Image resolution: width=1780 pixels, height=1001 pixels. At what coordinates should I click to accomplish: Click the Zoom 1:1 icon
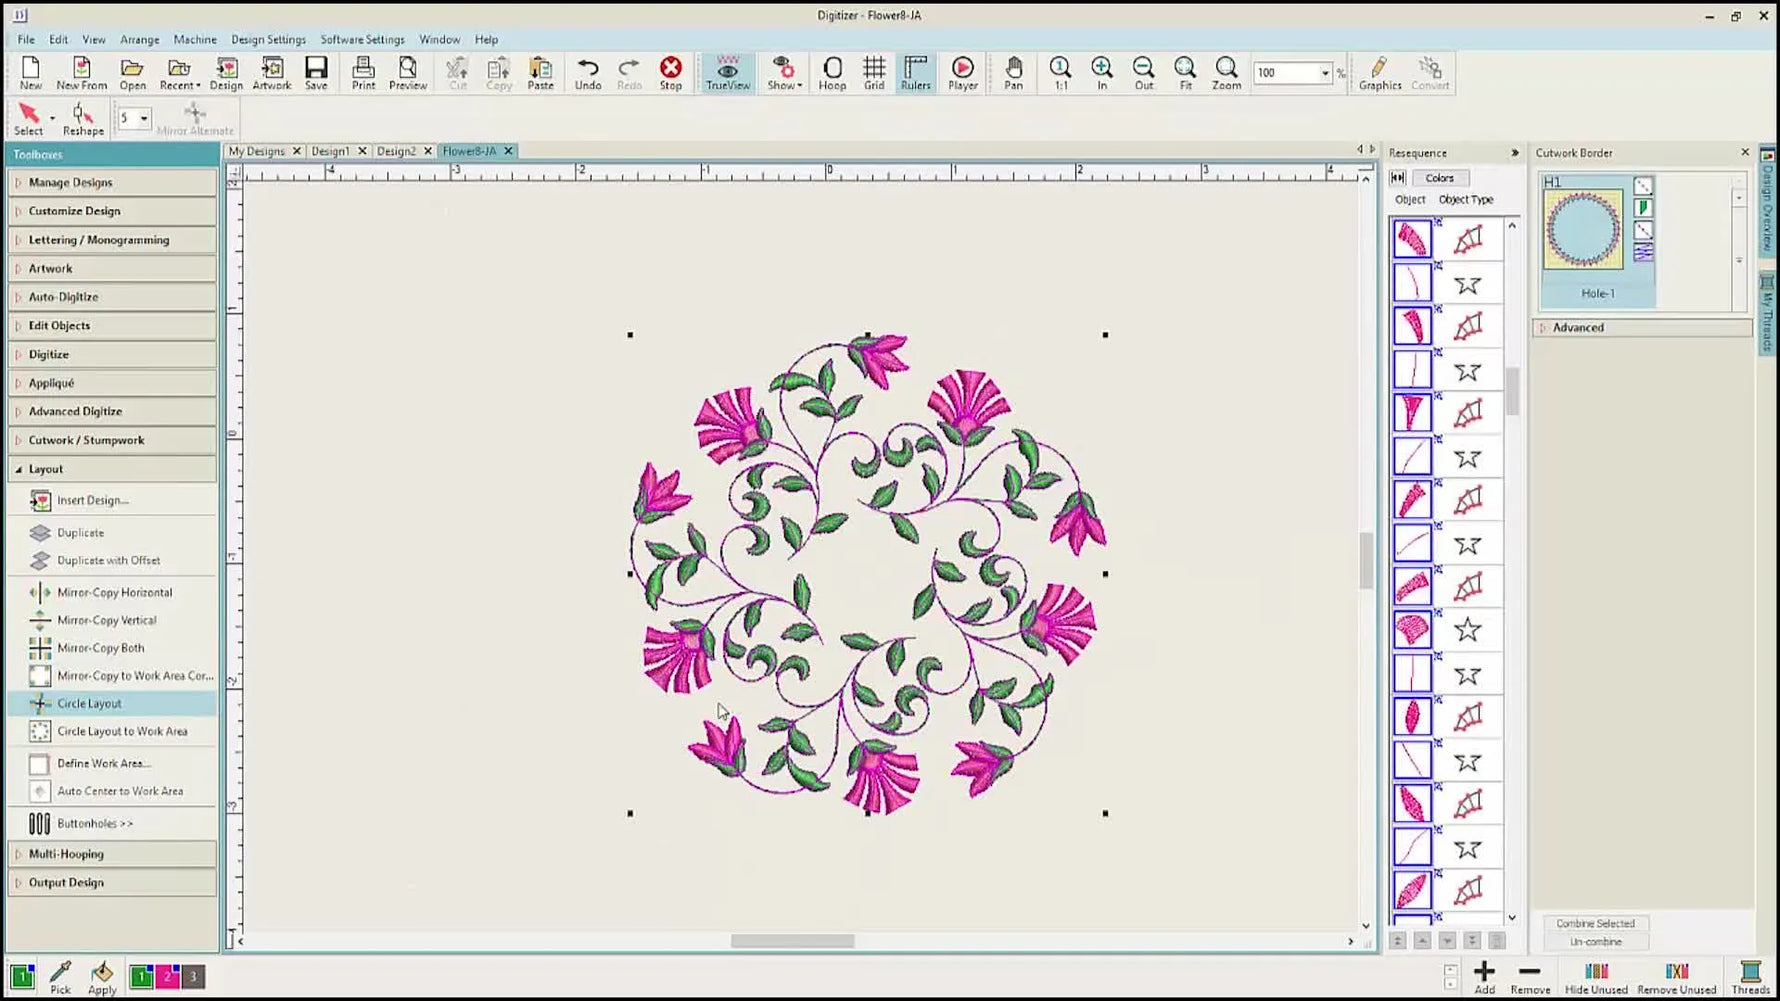pos(1060,73)
